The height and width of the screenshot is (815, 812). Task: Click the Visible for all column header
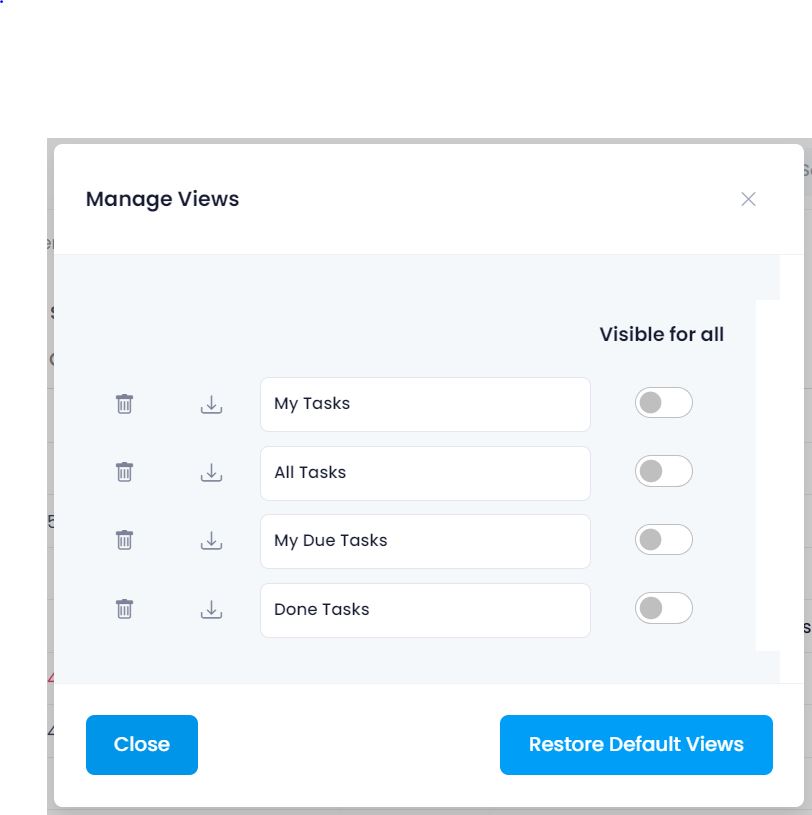click(x=661, y=334)
